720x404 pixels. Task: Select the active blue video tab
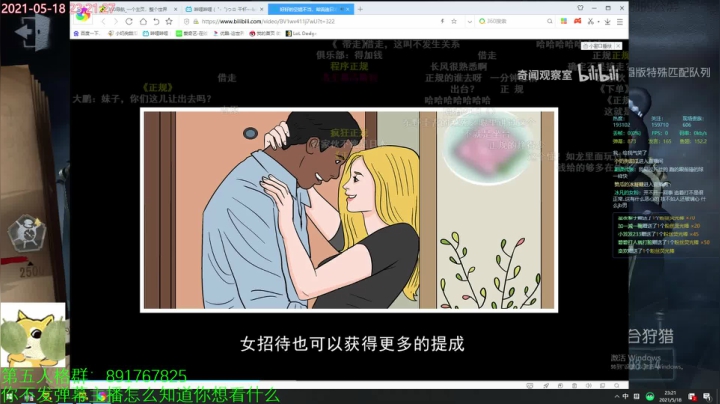coord(310,9)
